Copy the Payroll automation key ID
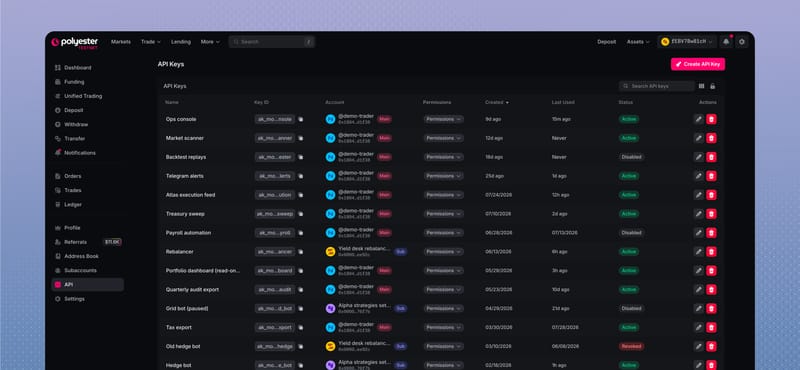The height and width of the screenshot is (370, 800). coord(301,233)
